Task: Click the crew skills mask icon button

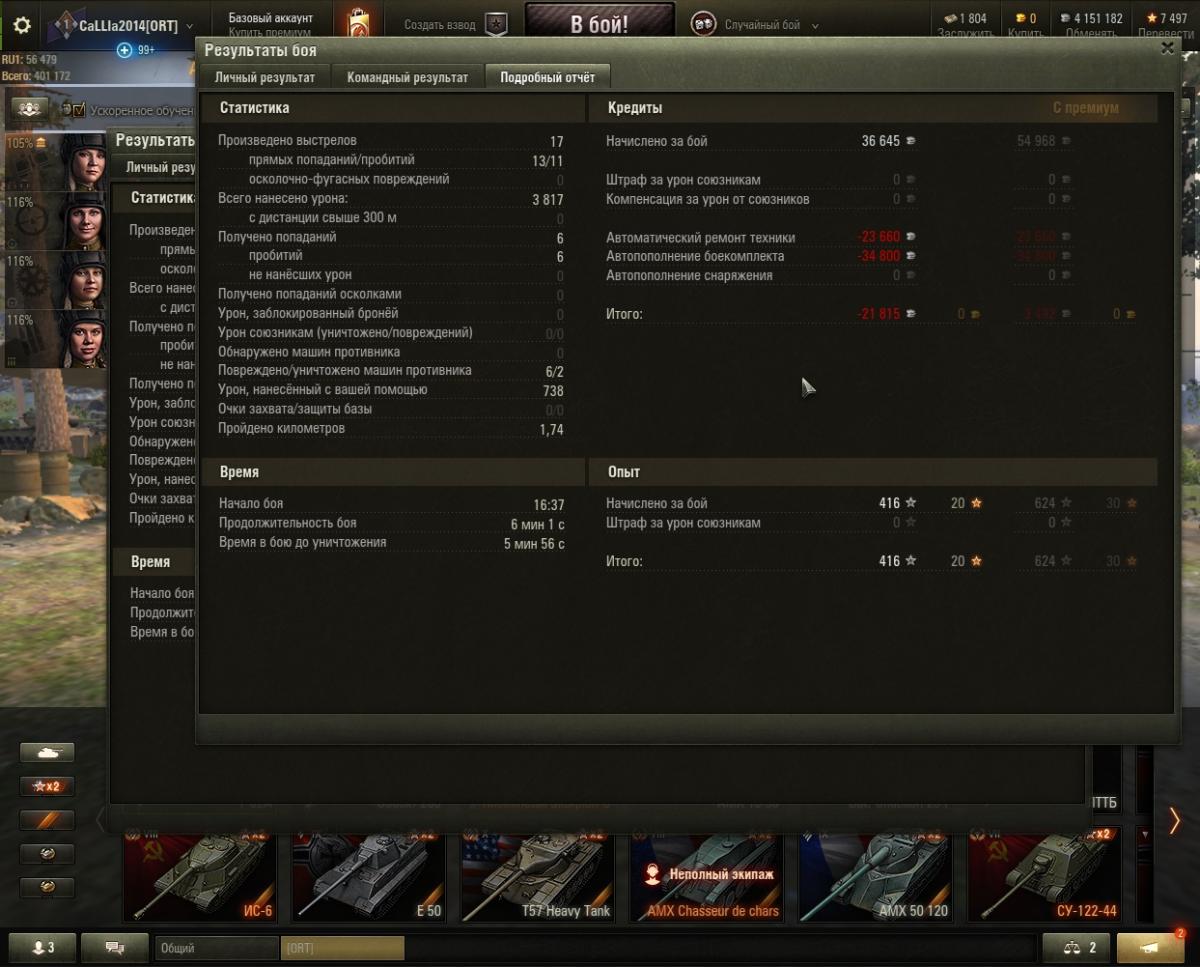Action: coord(28,108)
